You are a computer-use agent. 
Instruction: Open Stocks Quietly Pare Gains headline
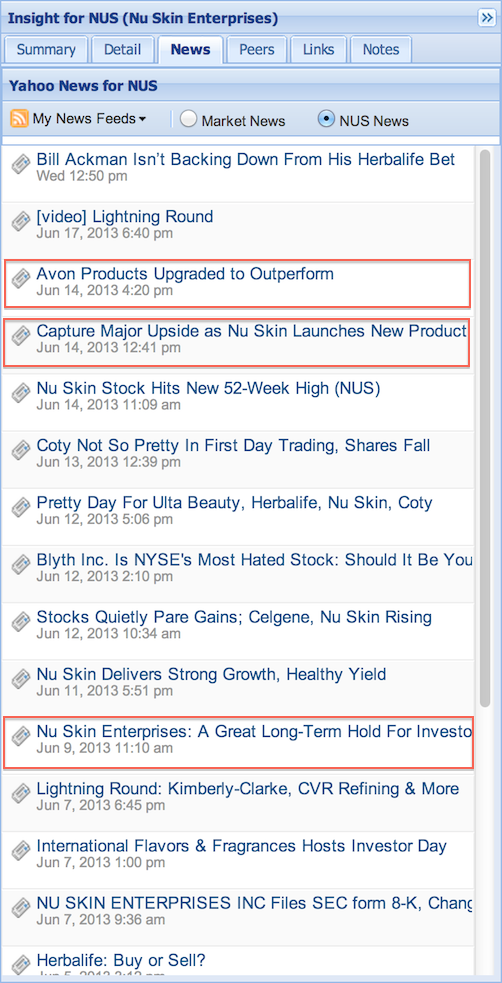[x=234, y=617]
